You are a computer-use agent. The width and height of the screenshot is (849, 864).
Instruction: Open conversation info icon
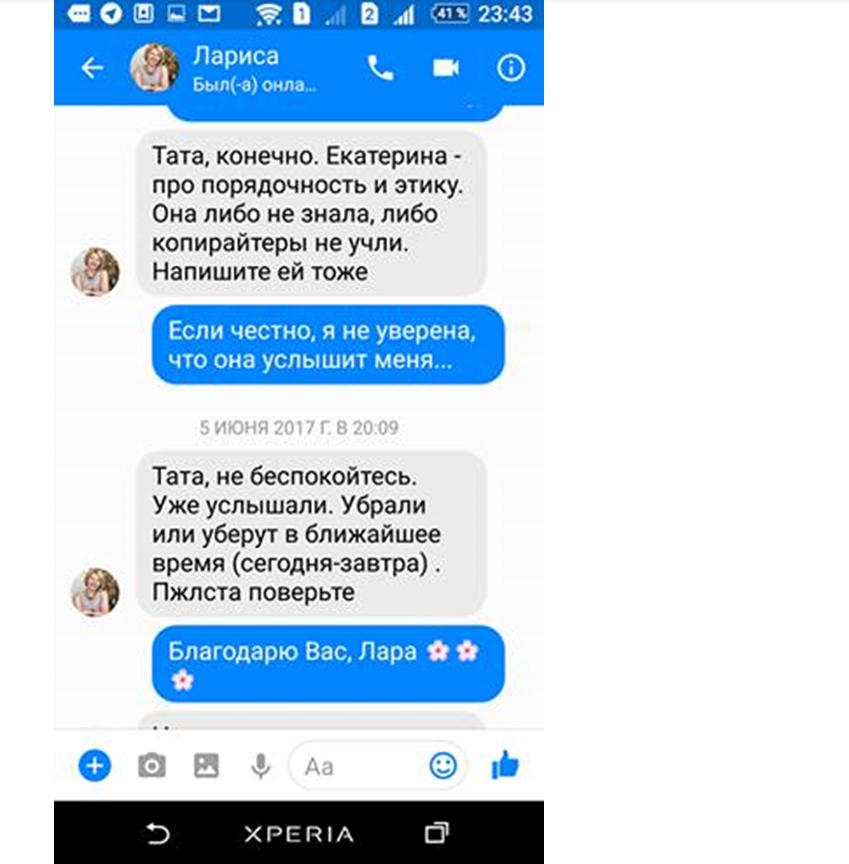(511, 68)
